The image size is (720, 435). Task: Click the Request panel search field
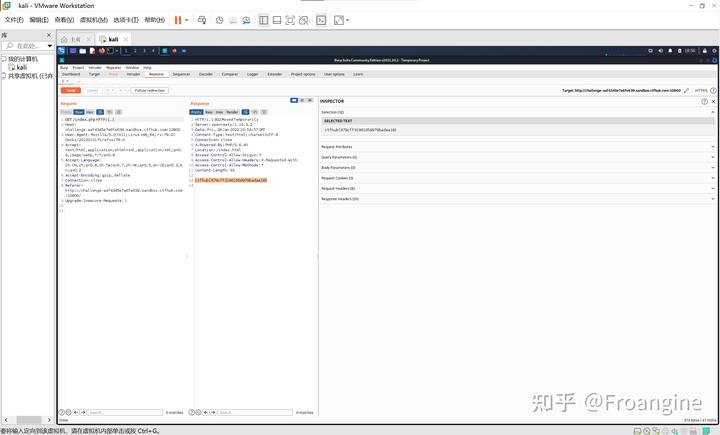coord(125,412)
